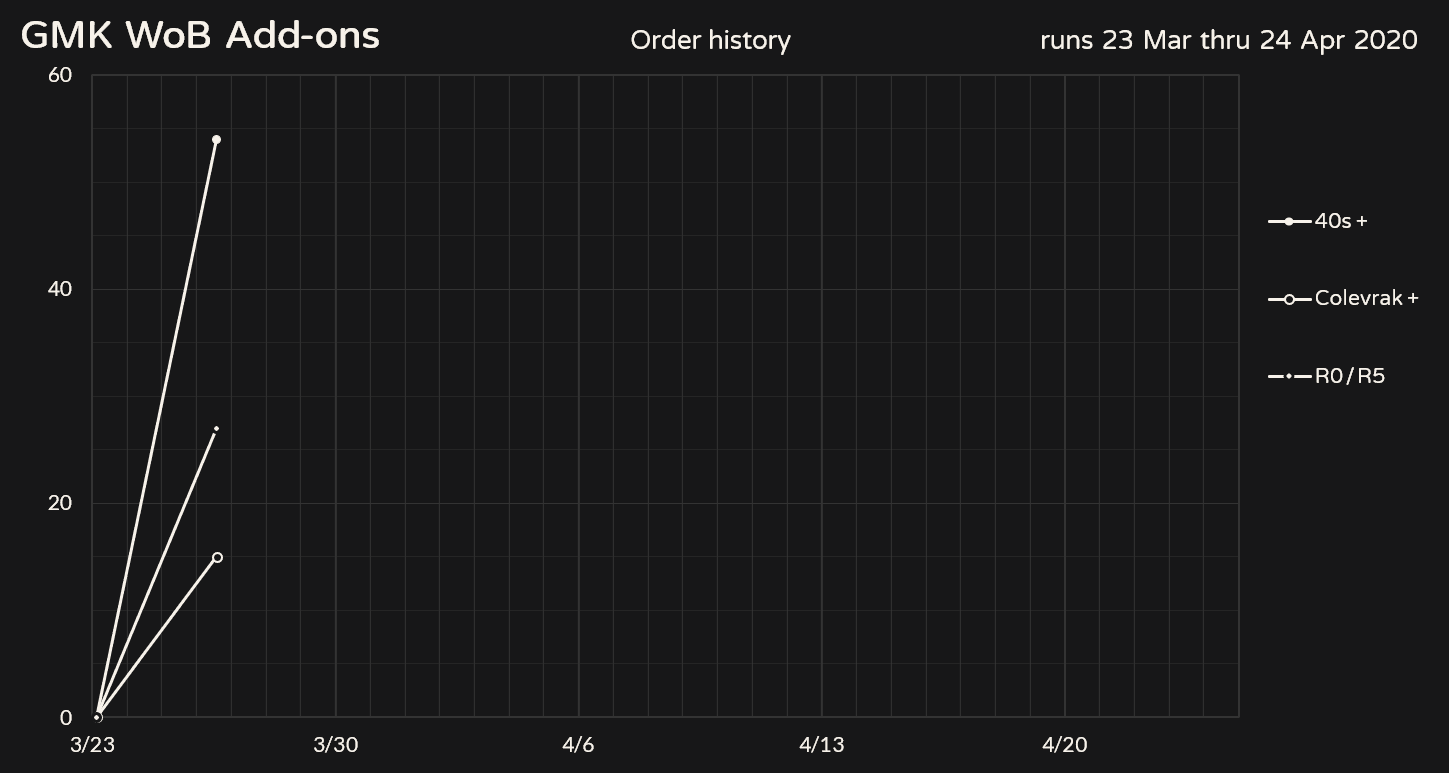The height and width of the screenshot is (773, 1449).
Task: Click the run dates text at top right
Action: click(1228, 41)
